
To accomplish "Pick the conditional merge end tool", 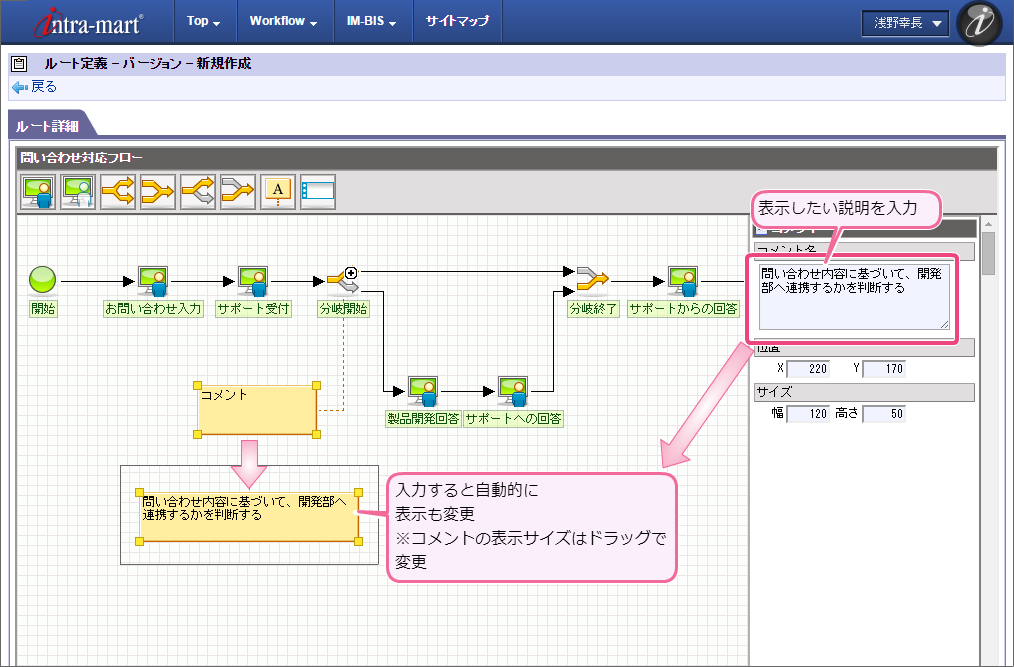I will coord(238,191).
